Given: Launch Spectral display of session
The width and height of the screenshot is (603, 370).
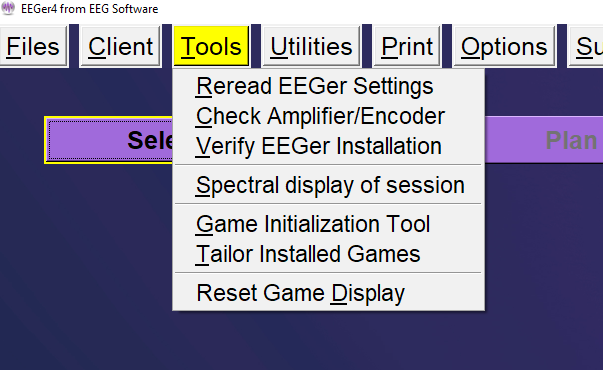Looking at the screenshot, I should point(328,185).
